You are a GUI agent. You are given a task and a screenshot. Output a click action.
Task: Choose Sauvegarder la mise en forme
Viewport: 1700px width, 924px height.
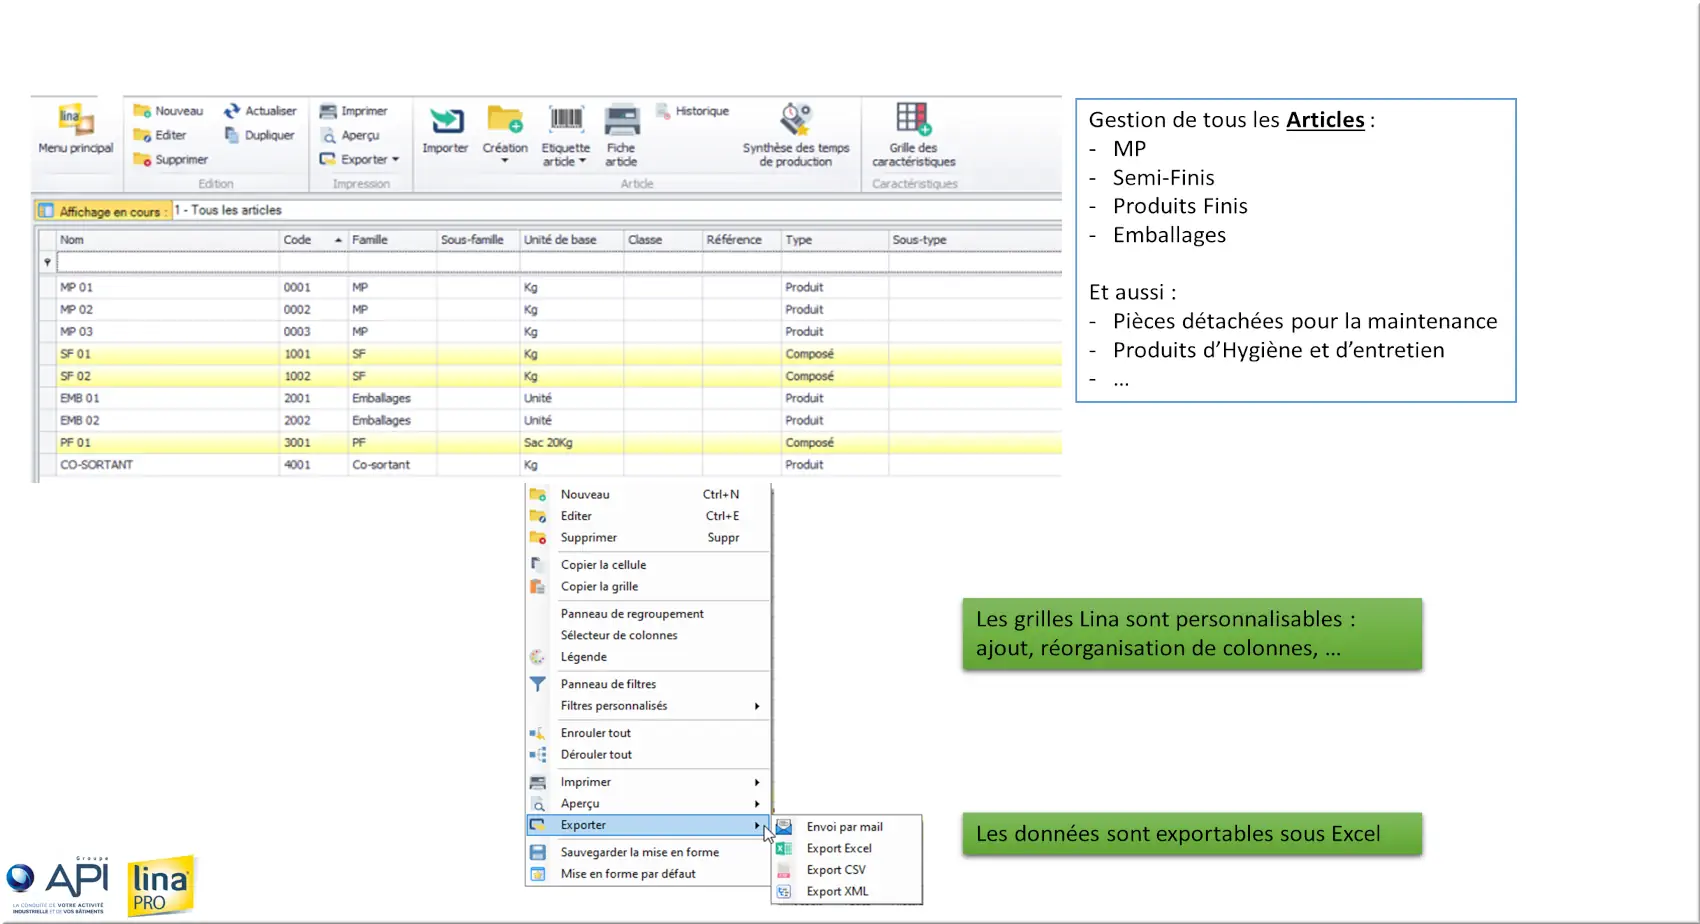coord(648,852)
